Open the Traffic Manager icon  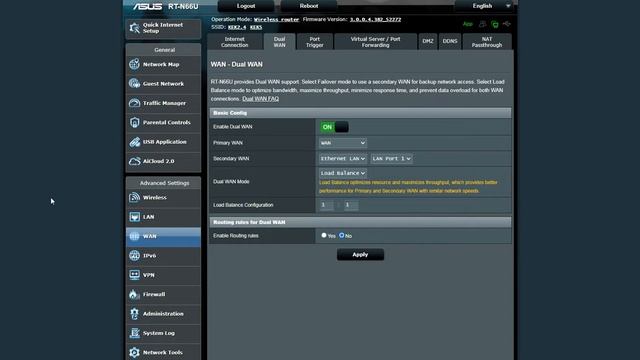click(x=134, y=103)
